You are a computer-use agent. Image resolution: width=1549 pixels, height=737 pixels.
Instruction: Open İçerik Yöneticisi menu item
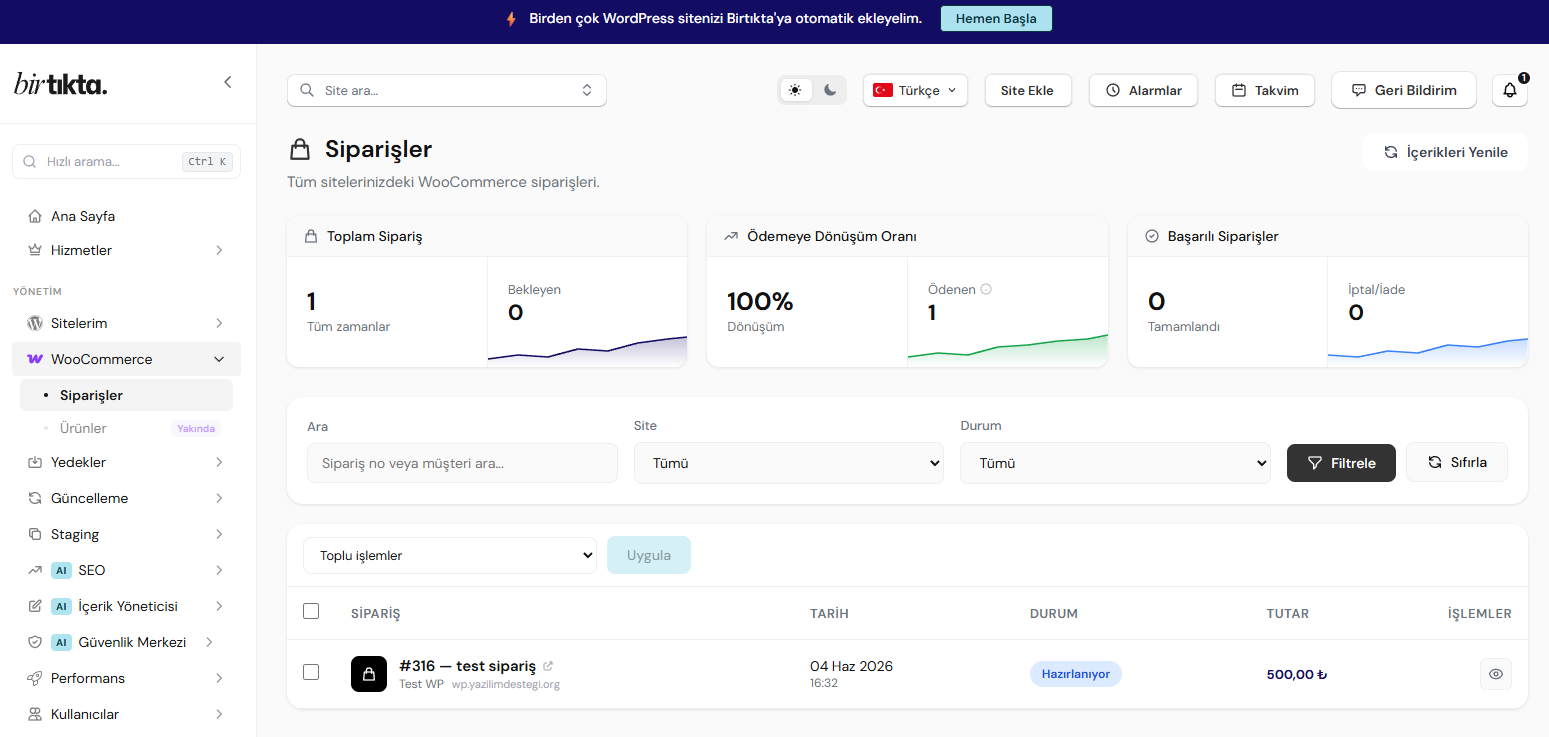tap(126, 606)
